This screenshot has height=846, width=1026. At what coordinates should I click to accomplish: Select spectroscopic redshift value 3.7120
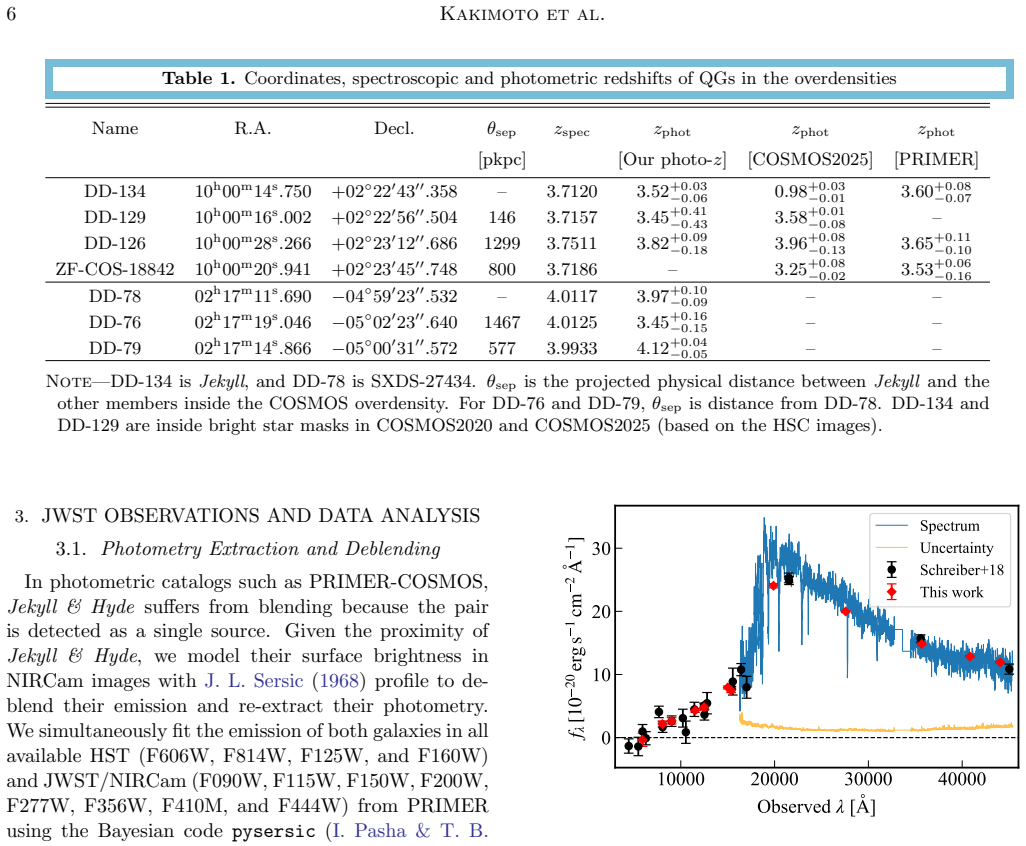(572, 191)
